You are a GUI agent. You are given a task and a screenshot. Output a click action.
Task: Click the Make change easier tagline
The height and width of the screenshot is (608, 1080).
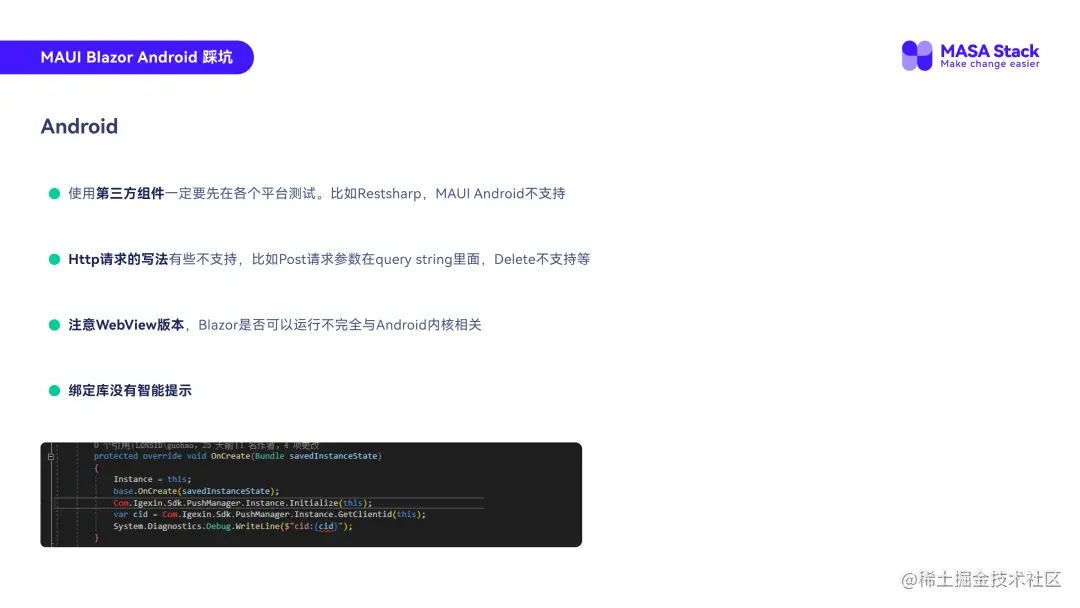pyautogui.click(x=990, y=62)
